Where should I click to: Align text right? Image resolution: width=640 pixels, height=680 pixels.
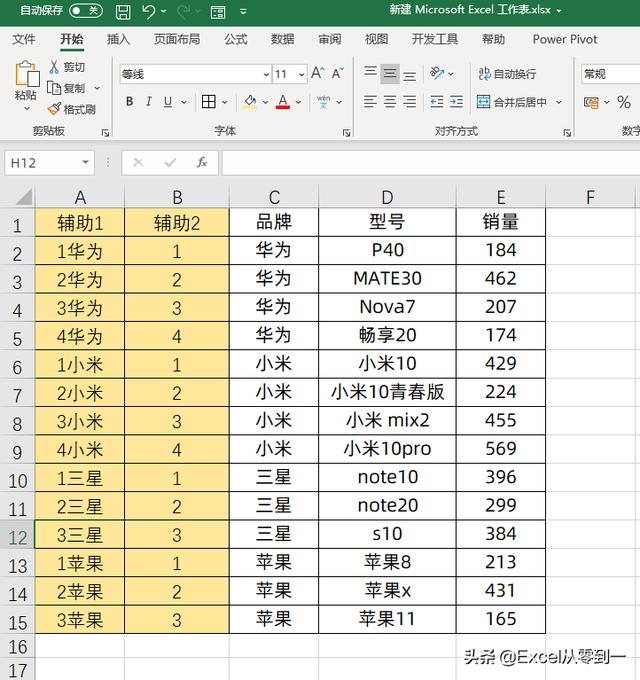tap(409, 102)
